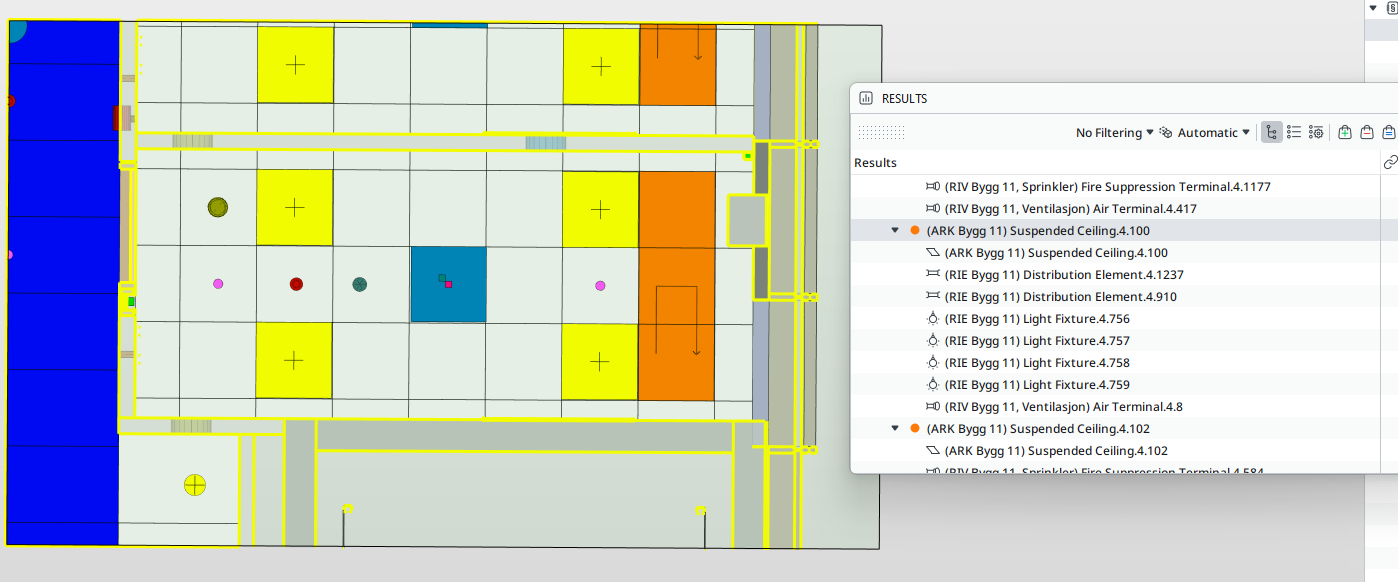
Task: Click the lamp icon of Light Fixture.4.759
Action: click(933, 385)
